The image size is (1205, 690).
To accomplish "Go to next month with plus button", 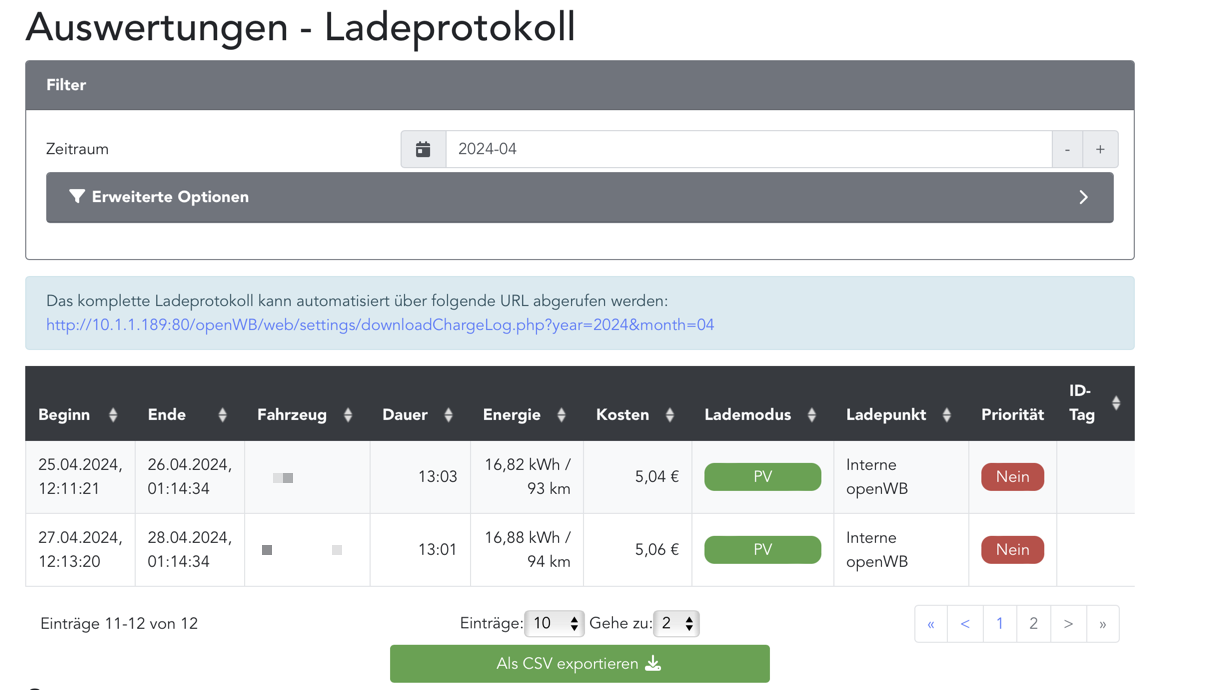I will (1100, 149).
